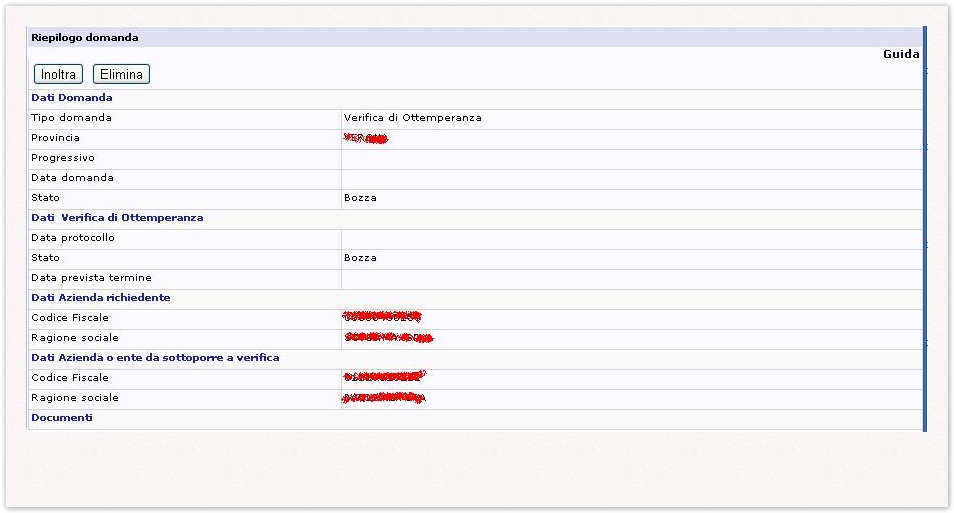Click the redacted Provincia value

(365, 138)
